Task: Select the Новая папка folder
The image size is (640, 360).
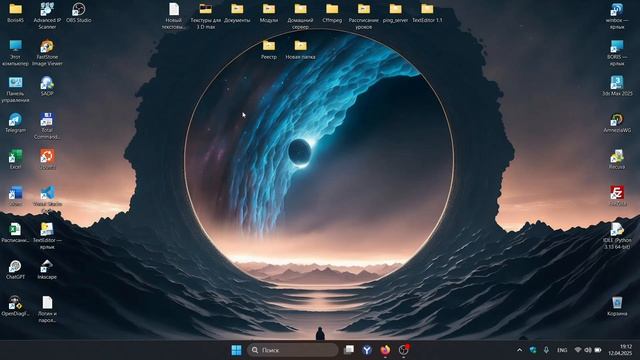Action: point(300,49)
